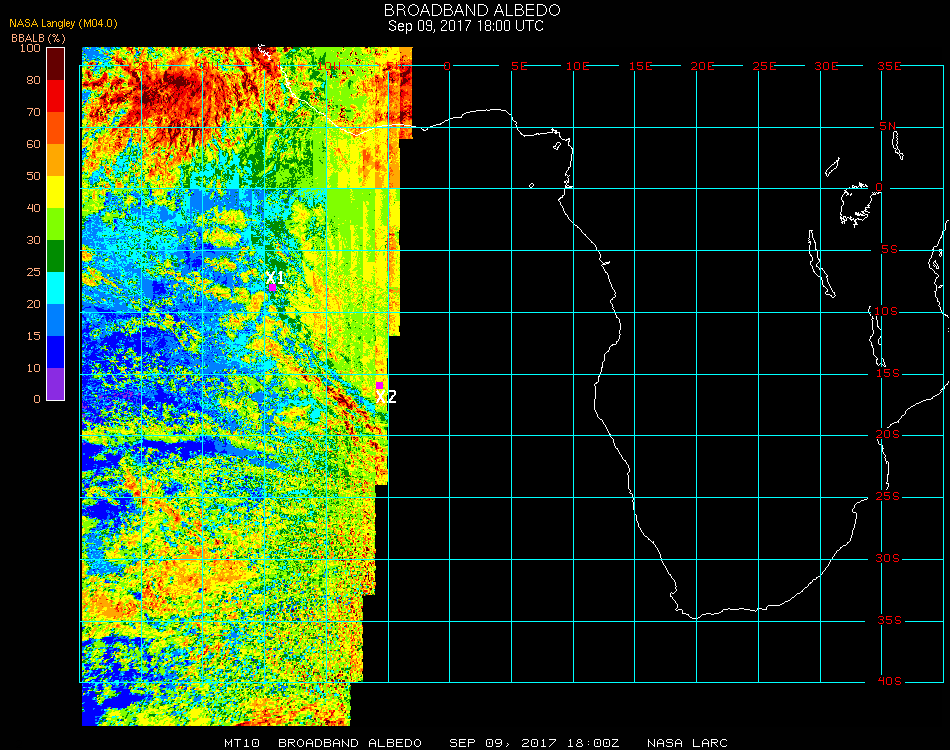The height and width of the screenshot is (750, 950).
Task: Click the 'SEP 09, 2017 18:00Z' footer text
Action: [534, 743]
